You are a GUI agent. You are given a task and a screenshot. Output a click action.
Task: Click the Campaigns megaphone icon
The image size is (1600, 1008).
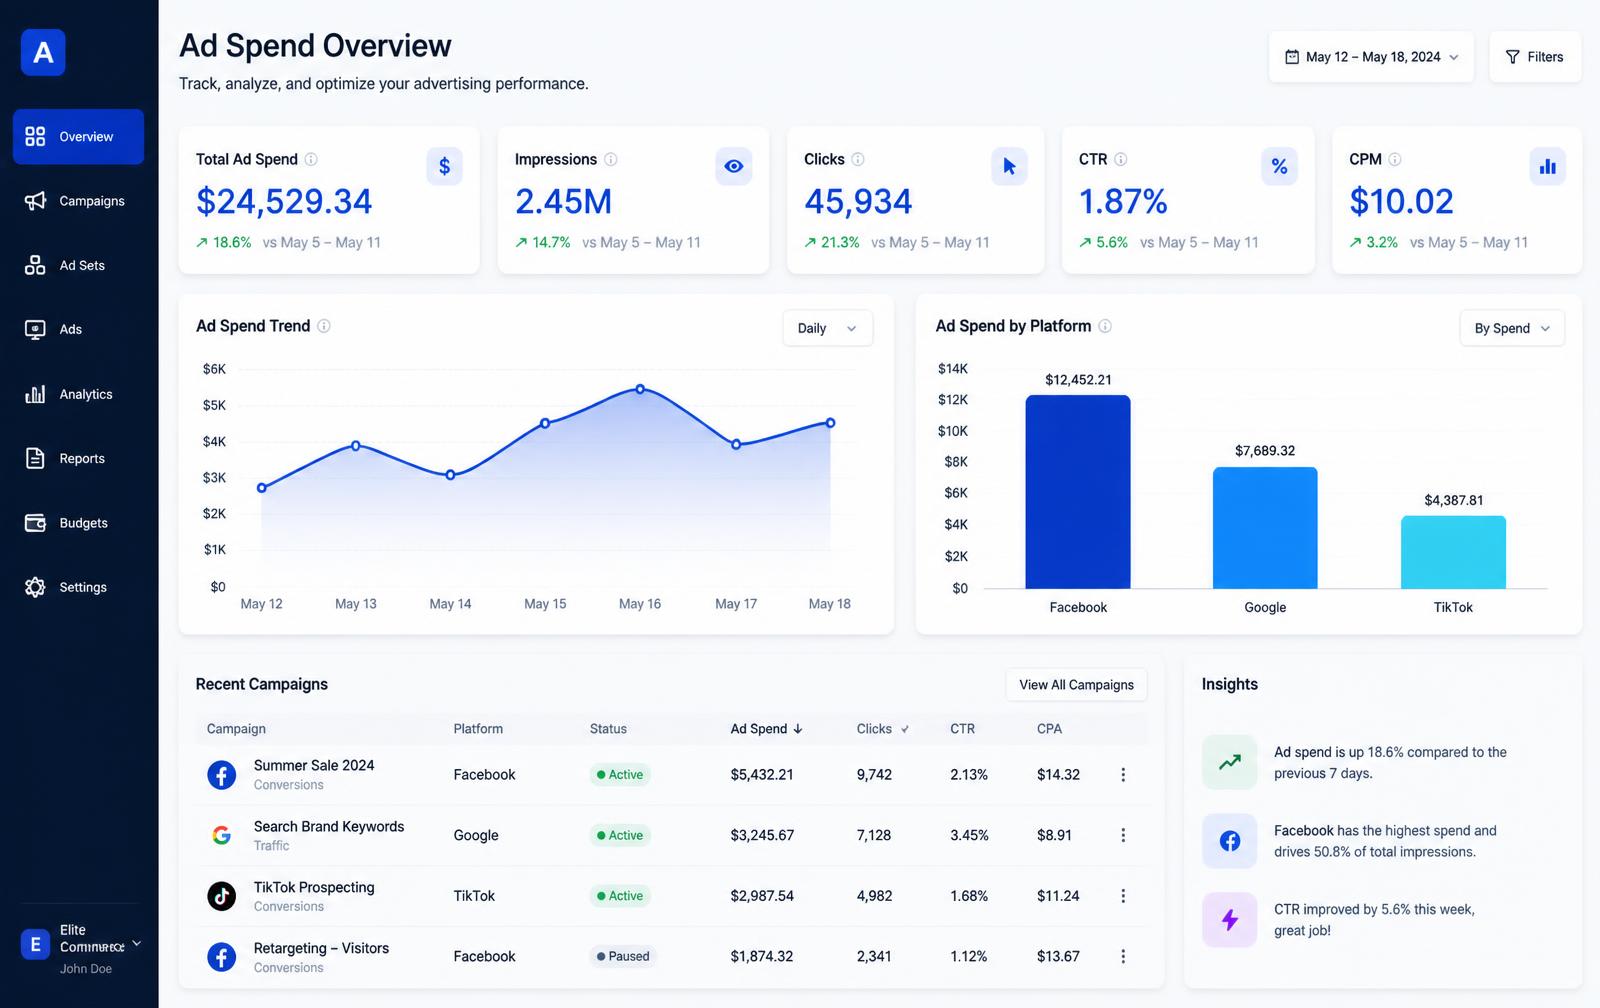coord(35,201)
